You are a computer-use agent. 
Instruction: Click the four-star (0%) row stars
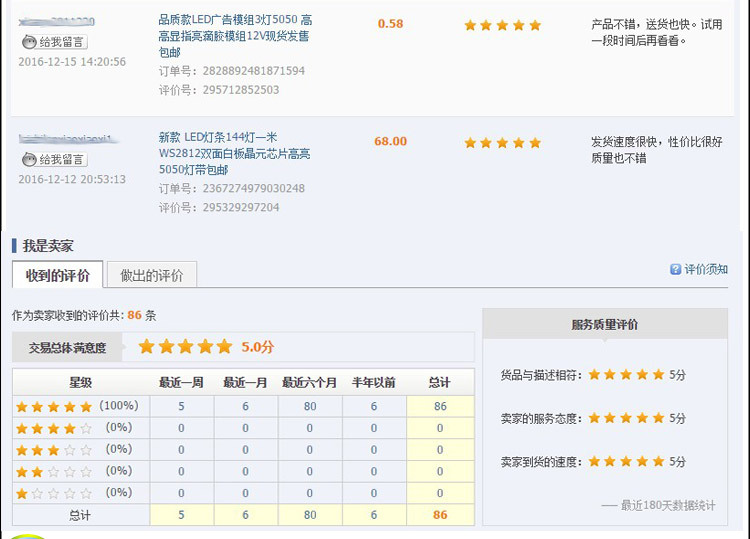pos(54,428)
